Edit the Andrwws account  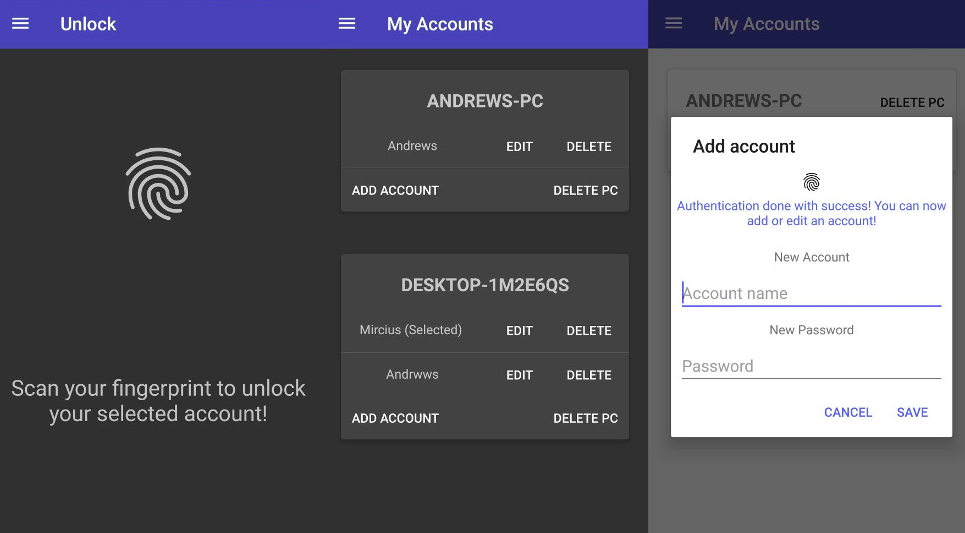[x=519, y=375]
